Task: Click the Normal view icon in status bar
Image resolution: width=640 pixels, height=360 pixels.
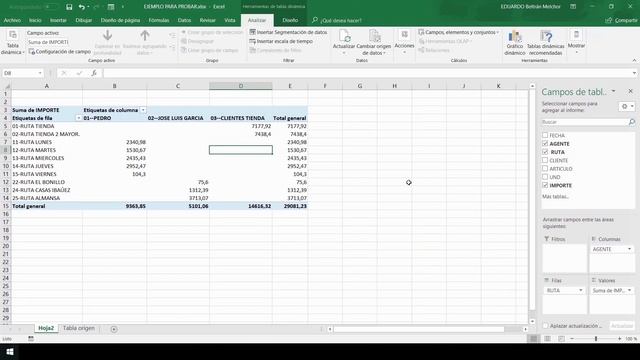Action: [x=533, y=339]
